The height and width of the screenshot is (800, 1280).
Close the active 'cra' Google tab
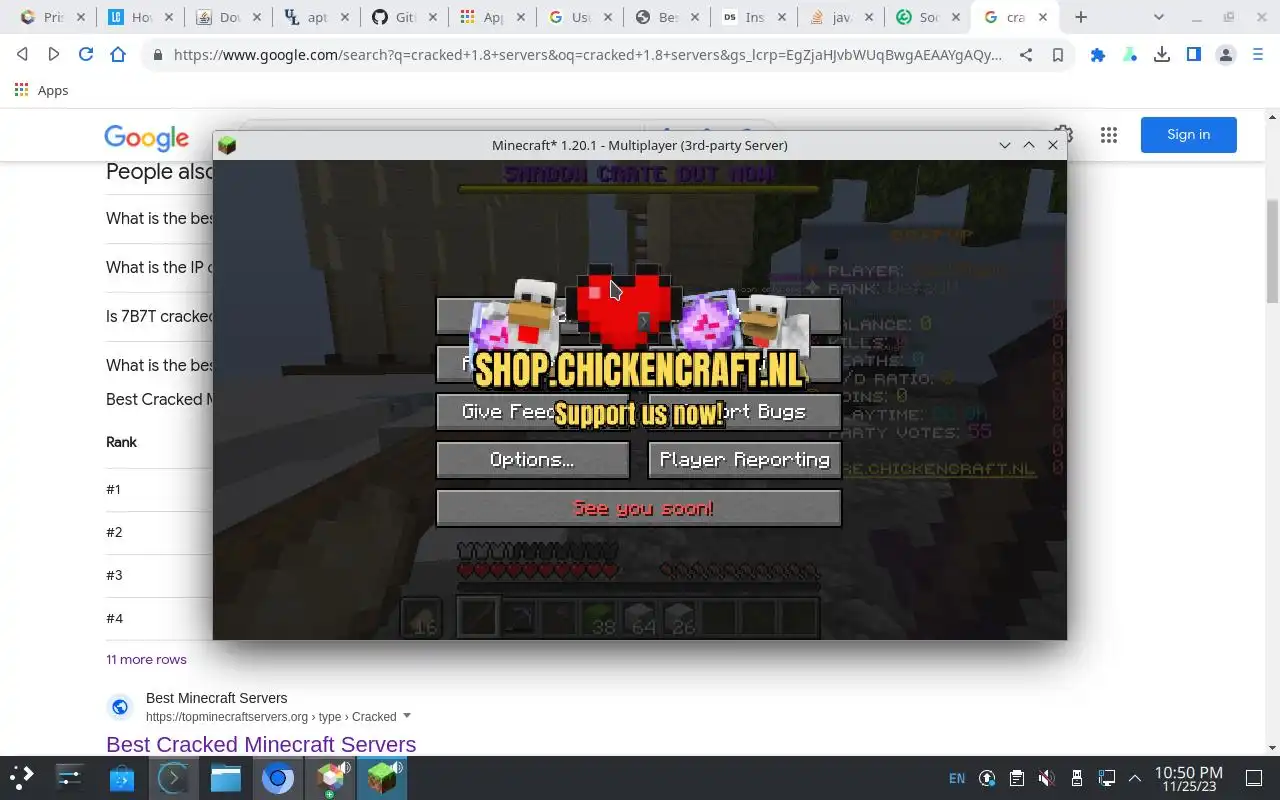pyautogui.click(x=1044, y=17)
